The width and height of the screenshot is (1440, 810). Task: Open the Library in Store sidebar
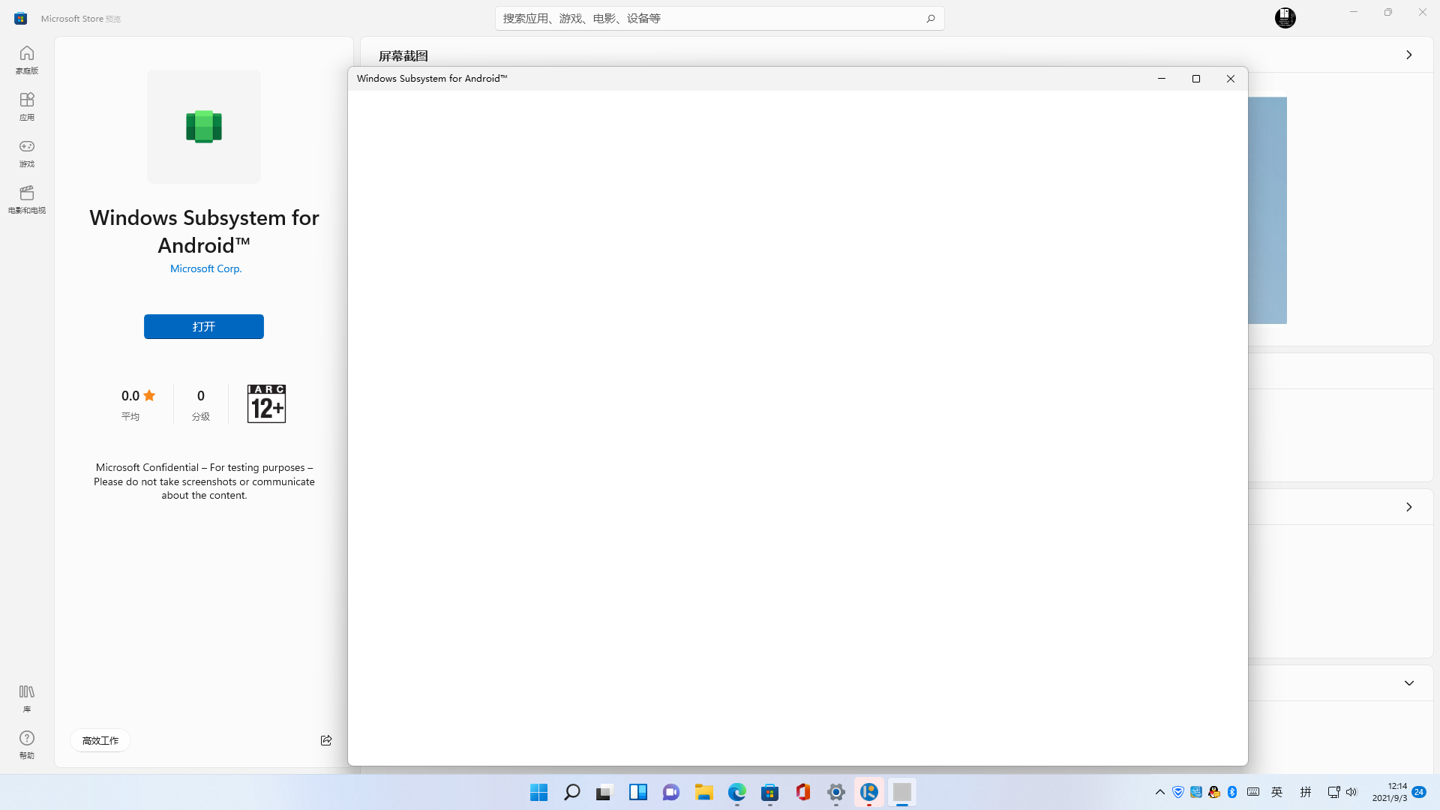[x=27, y=698]
